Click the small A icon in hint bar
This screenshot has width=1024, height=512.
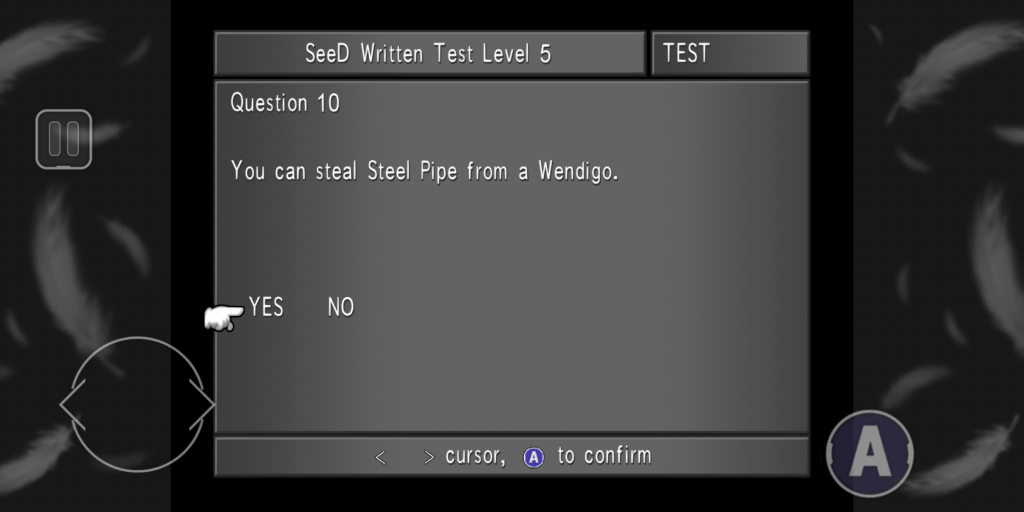point(534,457)
